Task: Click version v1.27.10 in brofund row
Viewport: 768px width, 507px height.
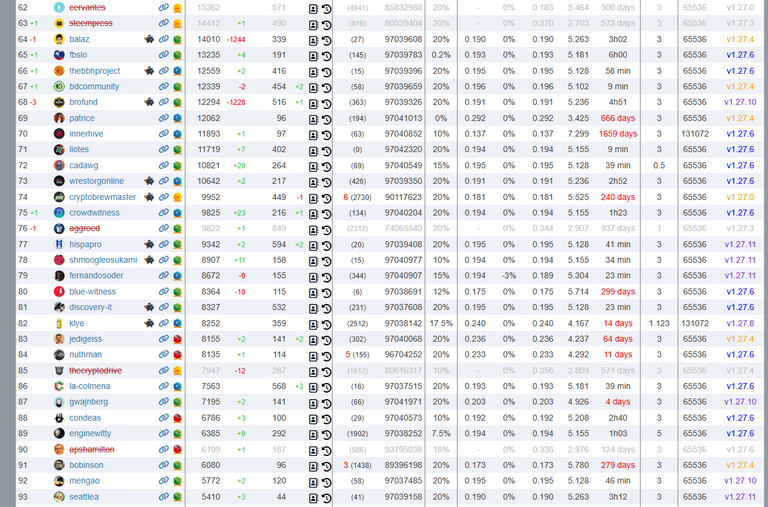Action: (x=740, y=102)
